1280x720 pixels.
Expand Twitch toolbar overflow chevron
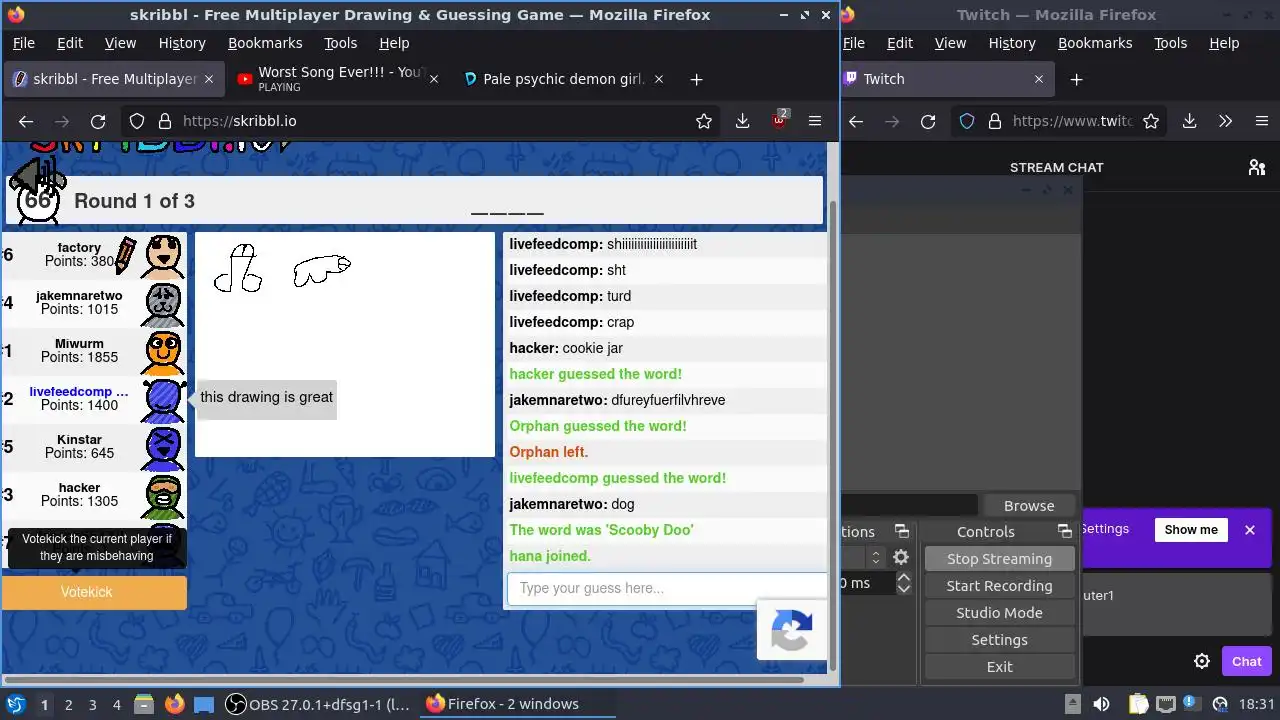pyautogui.click(x=1225, y=121)
